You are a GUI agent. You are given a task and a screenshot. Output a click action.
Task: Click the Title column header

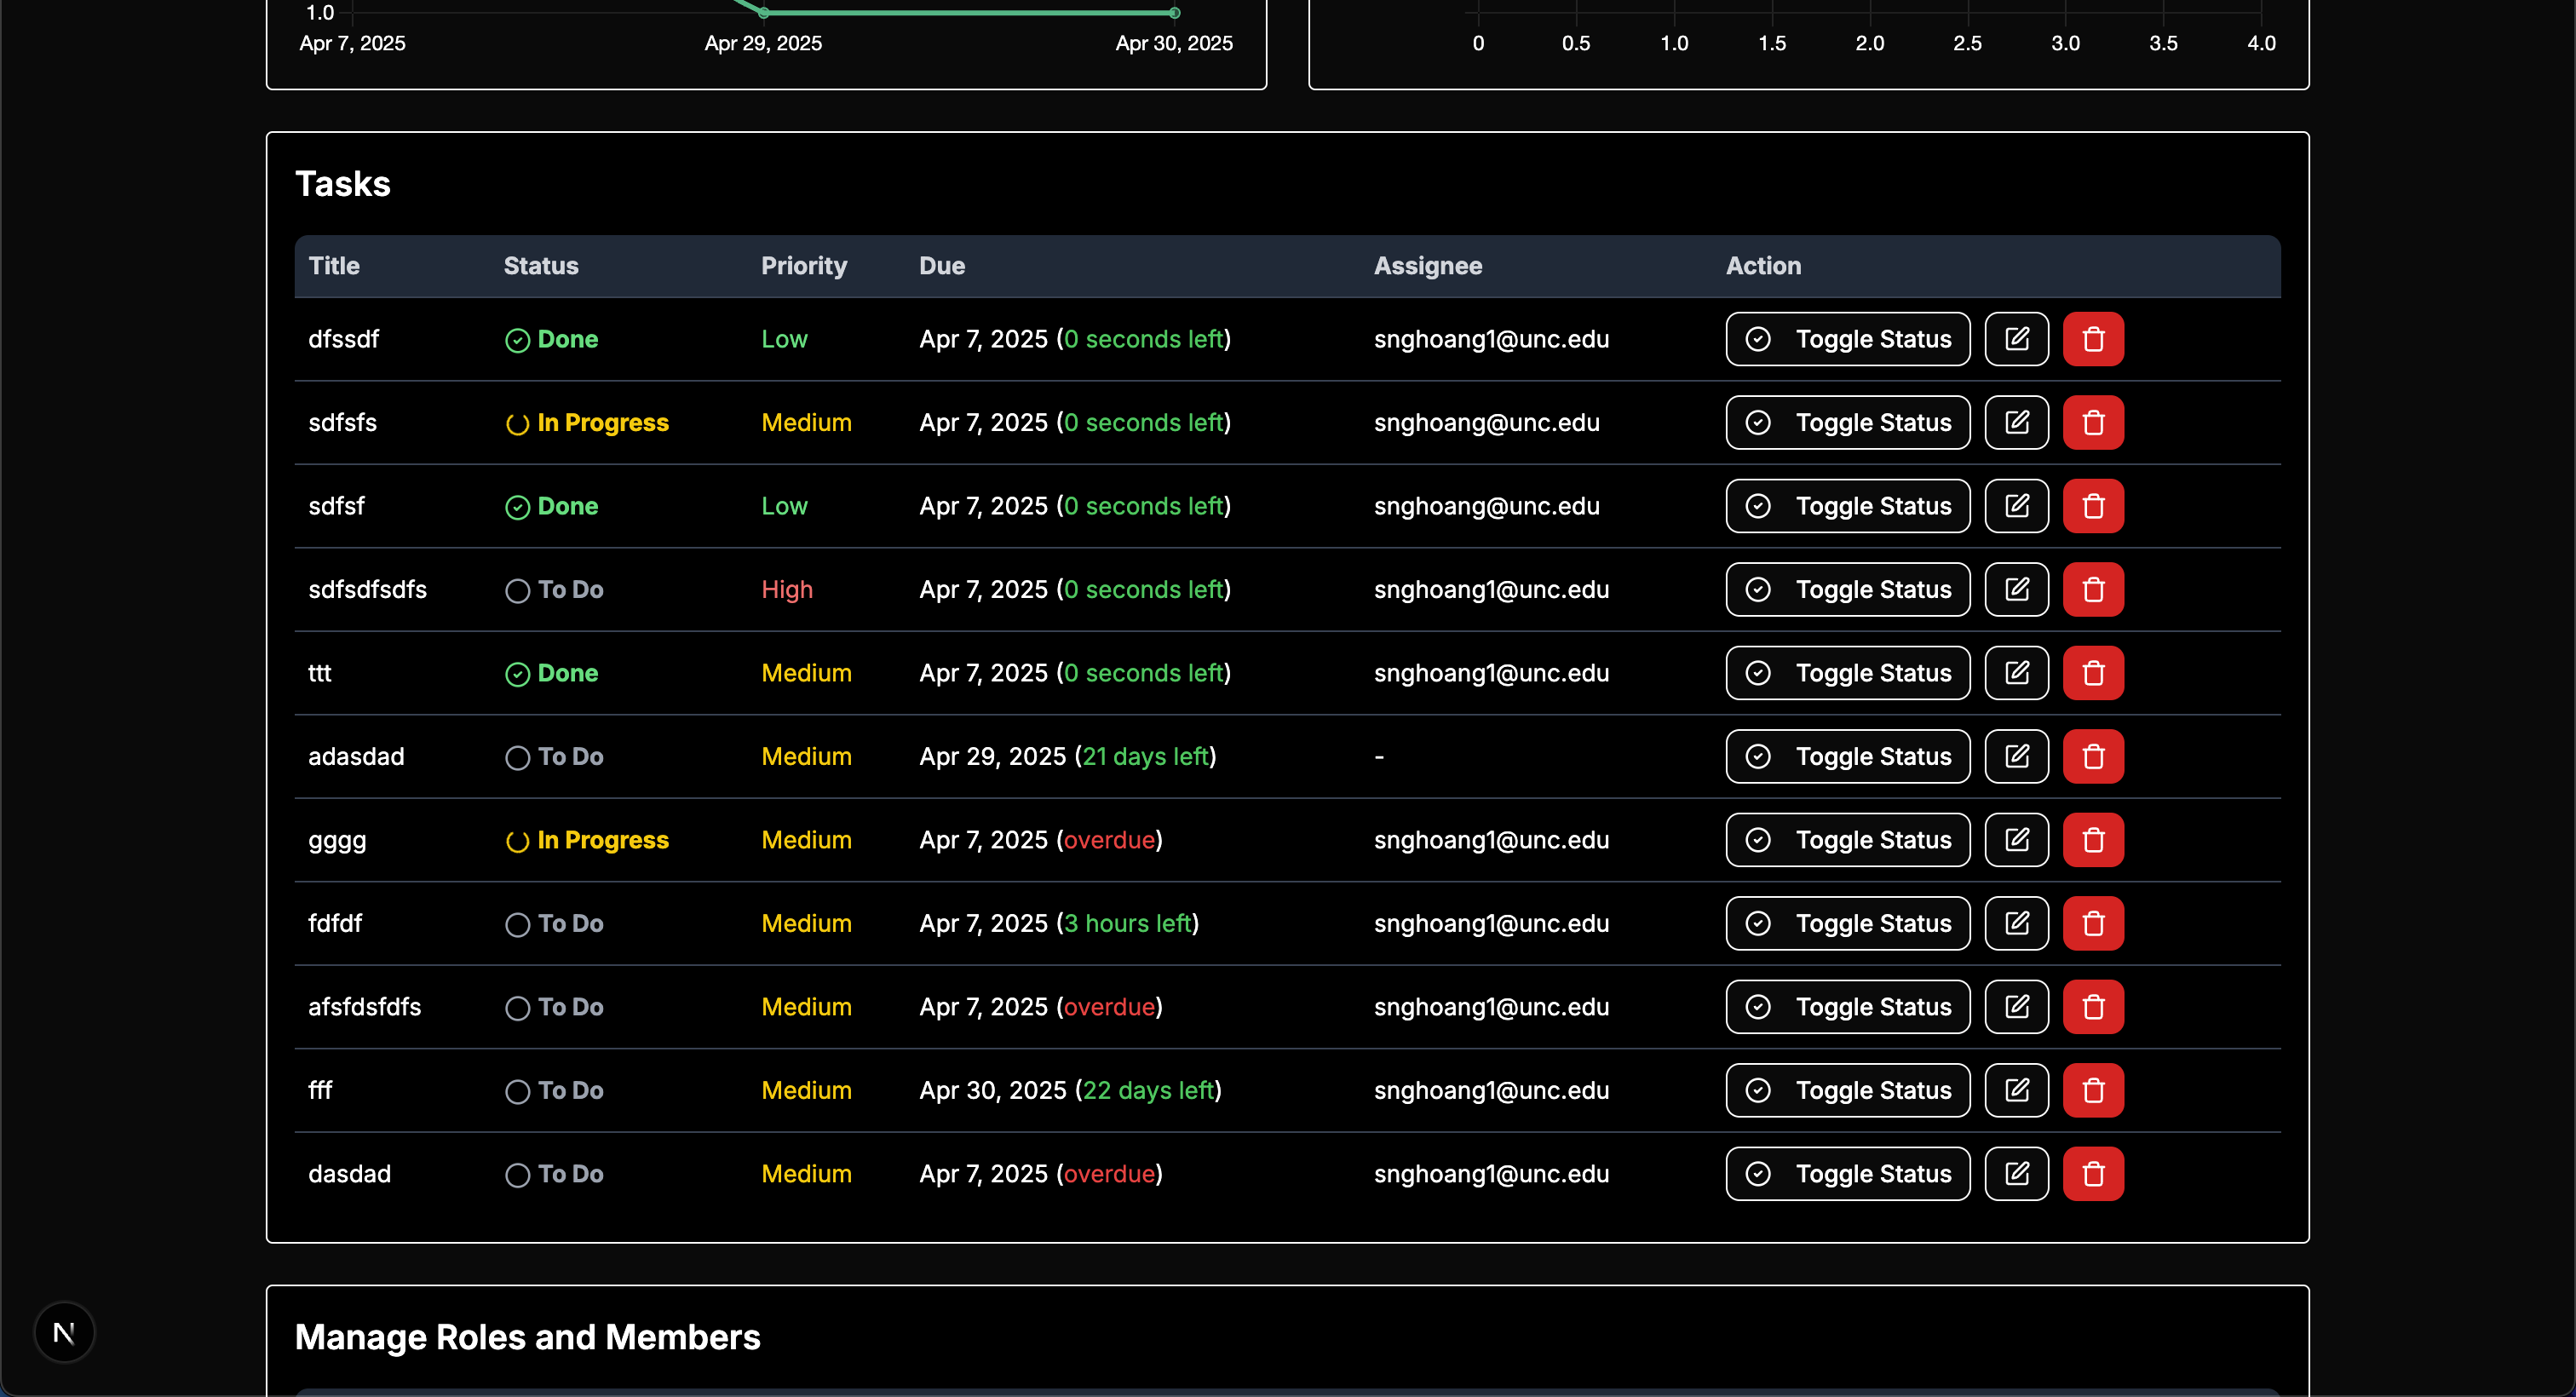(x=334, y=266)
